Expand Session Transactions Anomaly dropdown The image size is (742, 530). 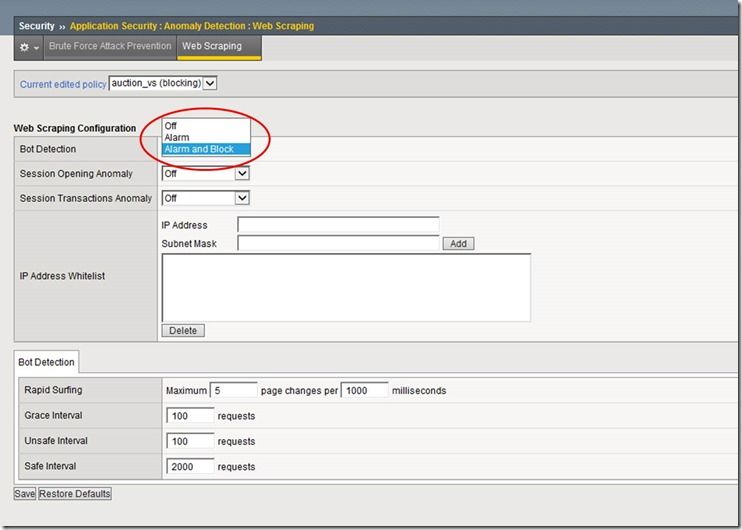(x=205, y=199)
